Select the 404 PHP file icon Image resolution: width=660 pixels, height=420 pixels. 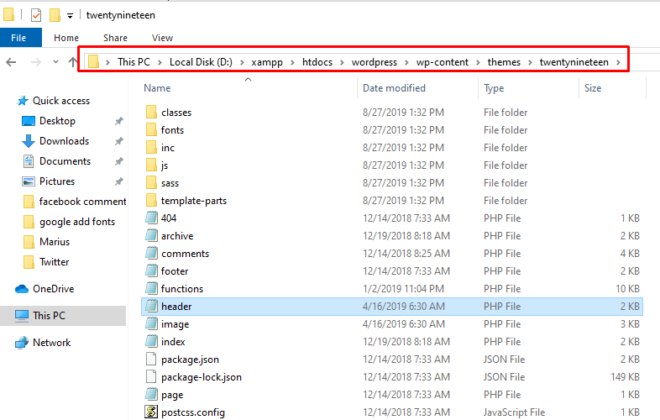pyautogui.click(x=151, y=218)
